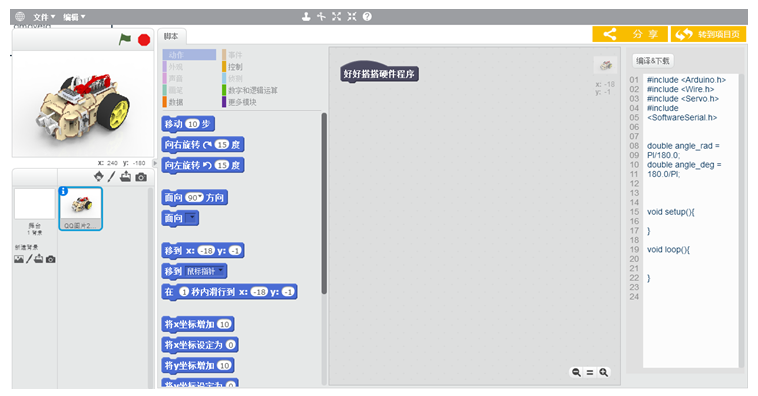Select the robot car sprite thumbnail

[x=81, y=209]
